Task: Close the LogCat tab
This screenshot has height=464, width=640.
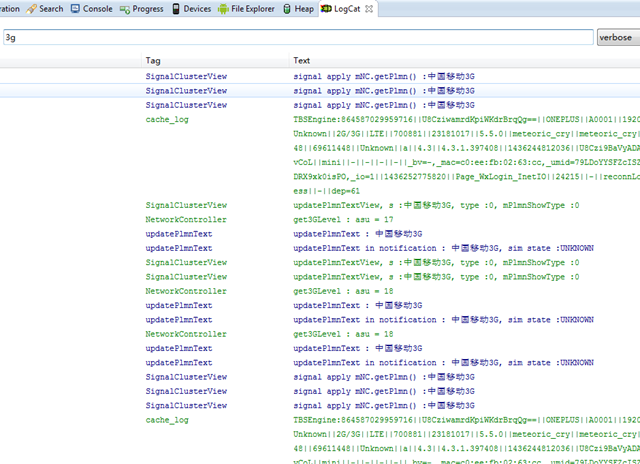Action: [x=368, y=9]
